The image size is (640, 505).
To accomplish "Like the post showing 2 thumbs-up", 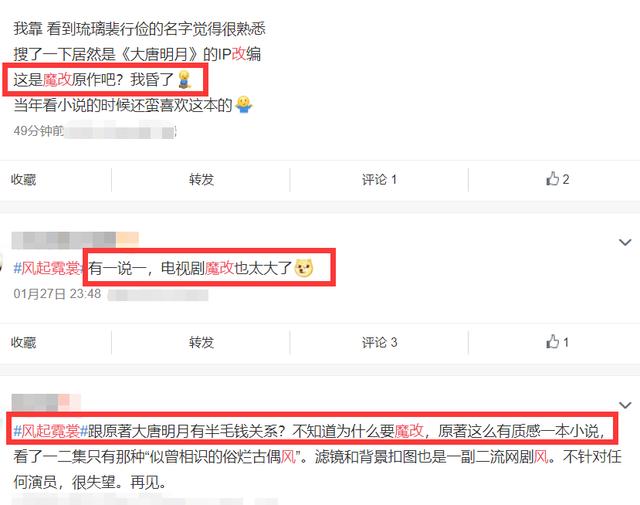I will coord(557,179).
